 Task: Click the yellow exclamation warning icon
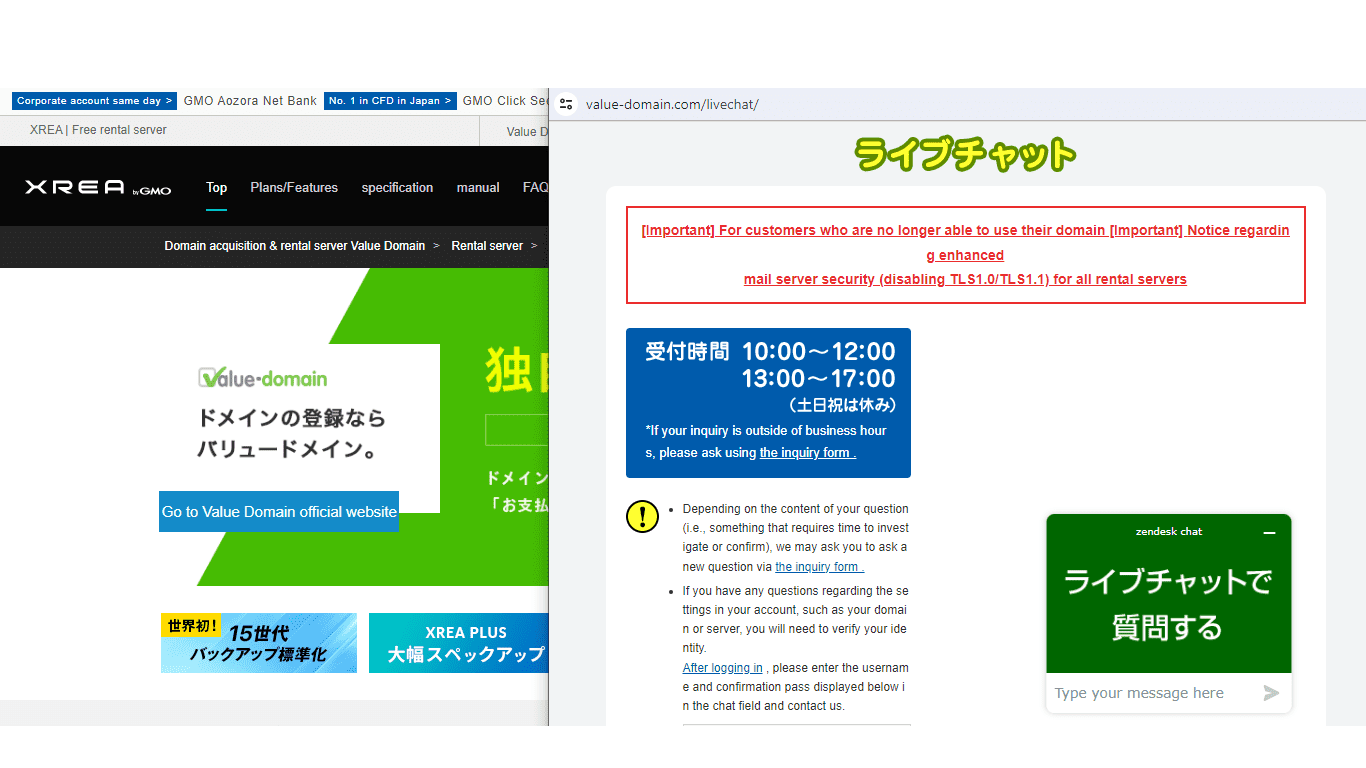(641, 516)
